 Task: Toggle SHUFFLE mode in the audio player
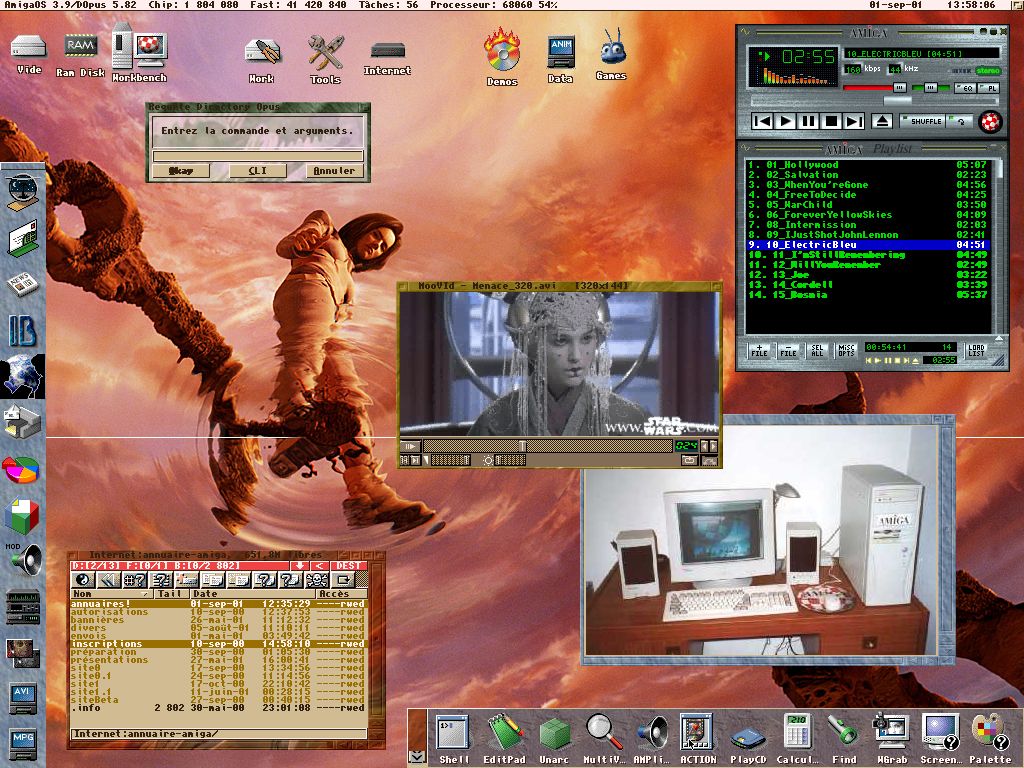click(x=922, y=121)
